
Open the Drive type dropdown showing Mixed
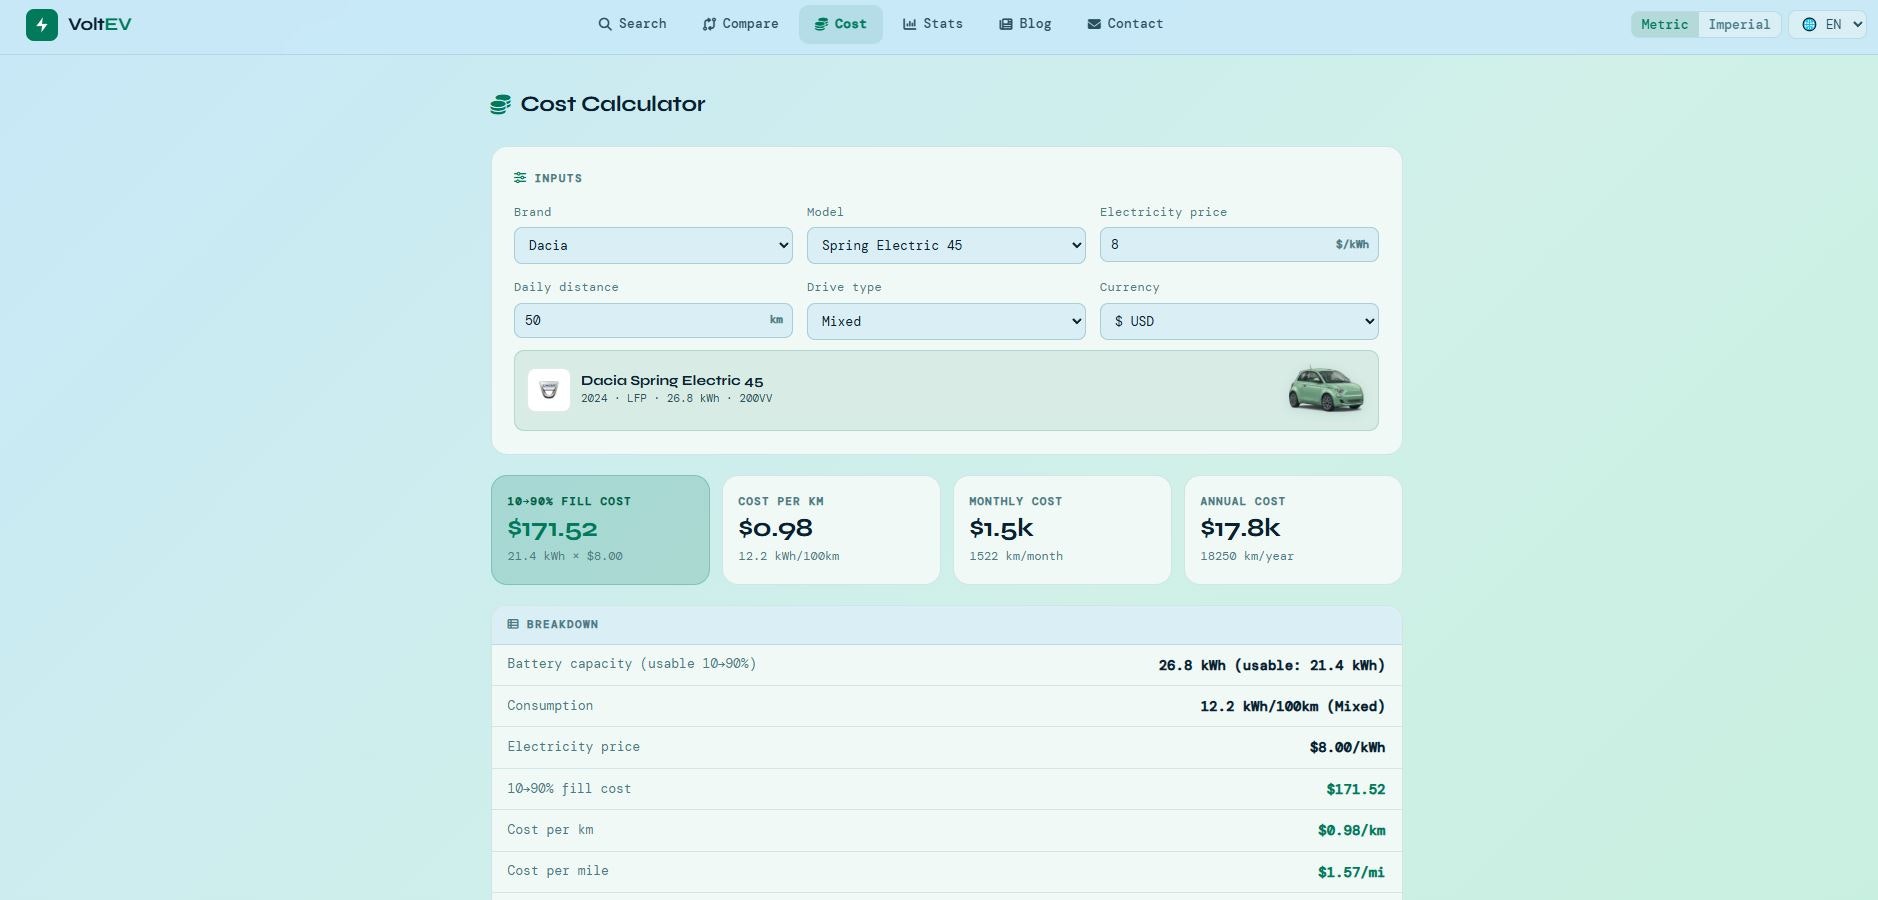tap(946, 321)
